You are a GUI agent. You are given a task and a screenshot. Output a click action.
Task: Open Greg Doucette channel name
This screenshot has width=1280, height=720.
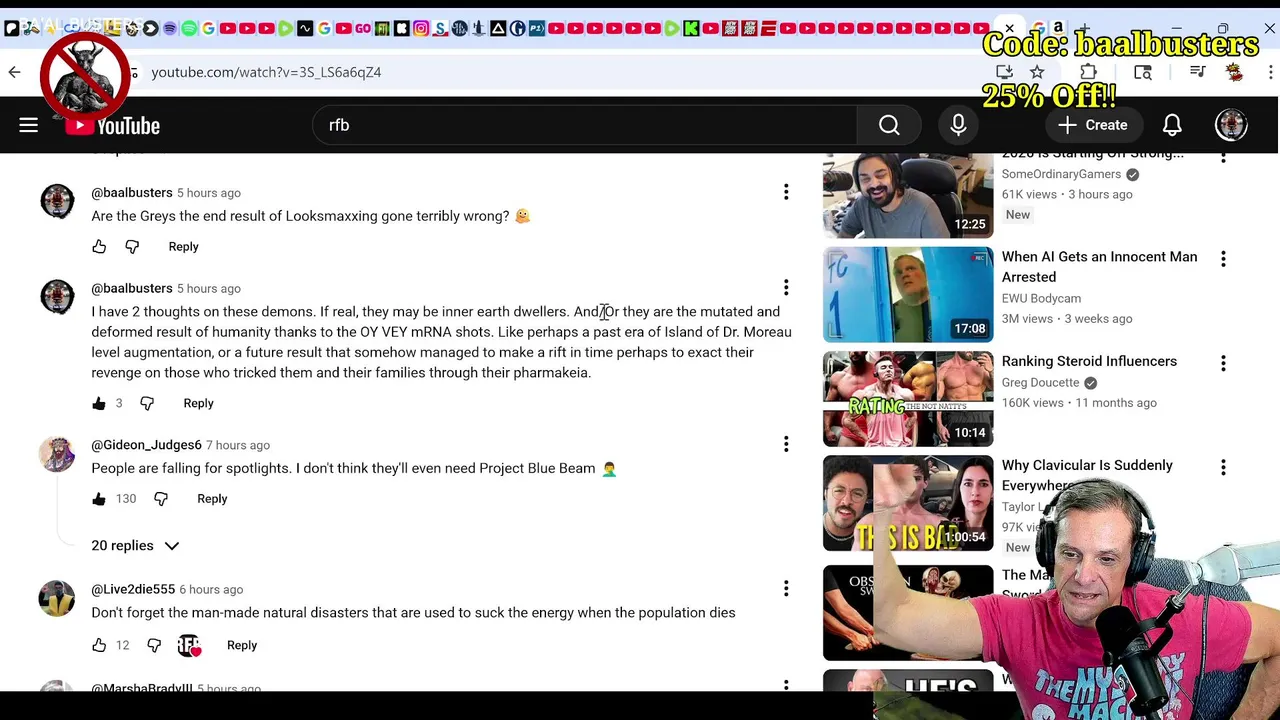1040,382
